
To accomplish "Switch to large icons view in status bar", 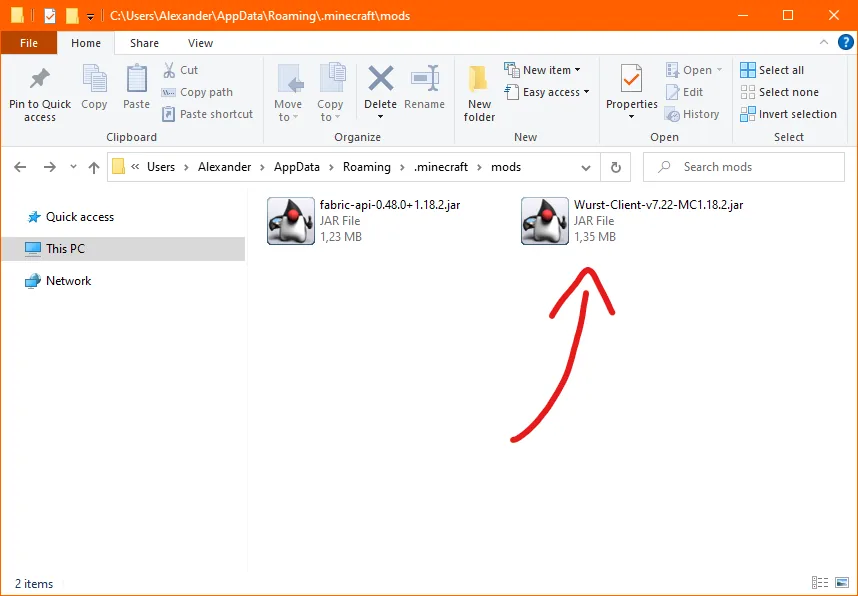I will click(842, 583).
